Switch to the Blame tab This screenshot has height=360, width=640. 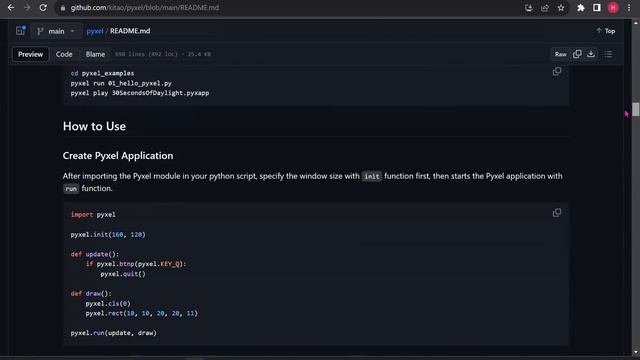tap(95, 54)
